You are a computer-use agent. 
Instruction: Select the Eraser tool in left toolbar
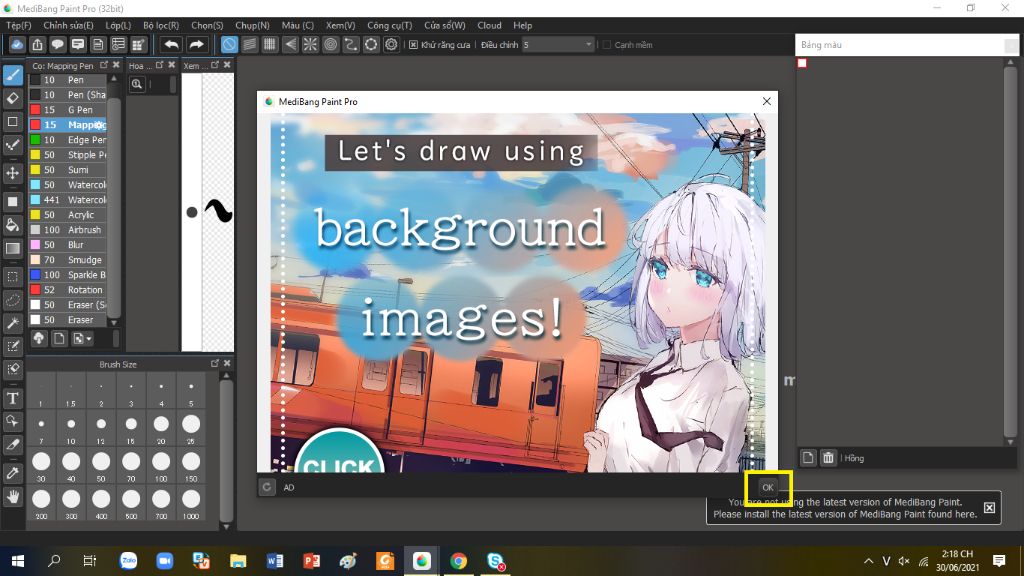(x=12, y=98)
